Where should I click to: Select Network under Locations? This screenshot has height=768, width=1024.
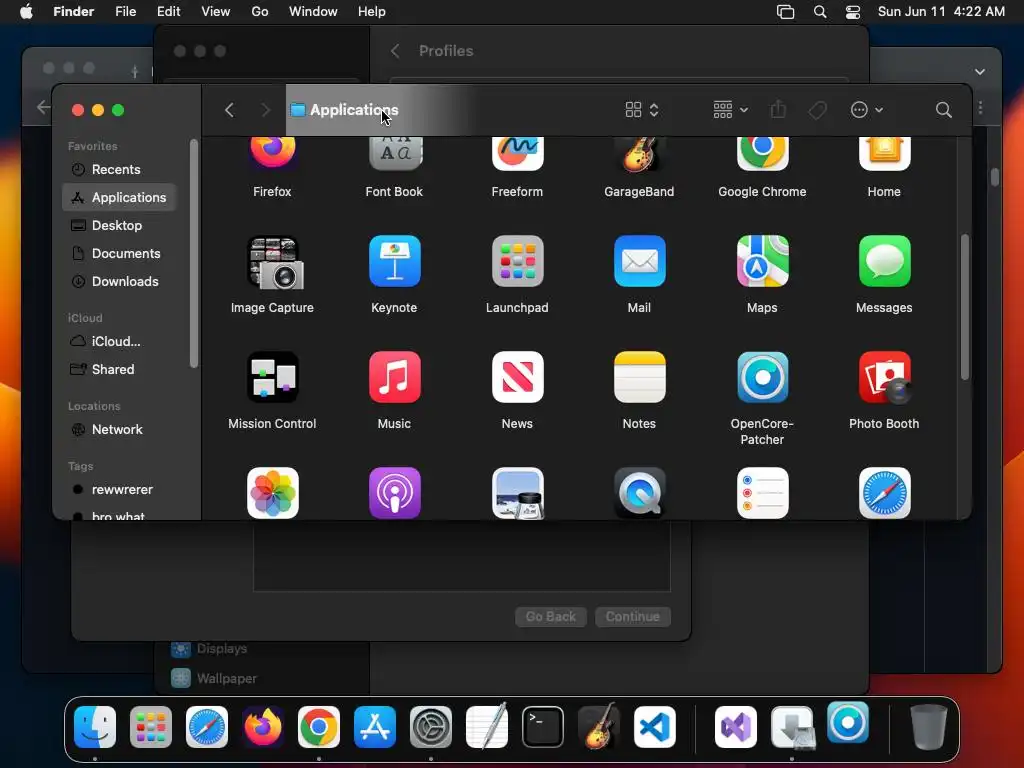[x=119, y=430]
